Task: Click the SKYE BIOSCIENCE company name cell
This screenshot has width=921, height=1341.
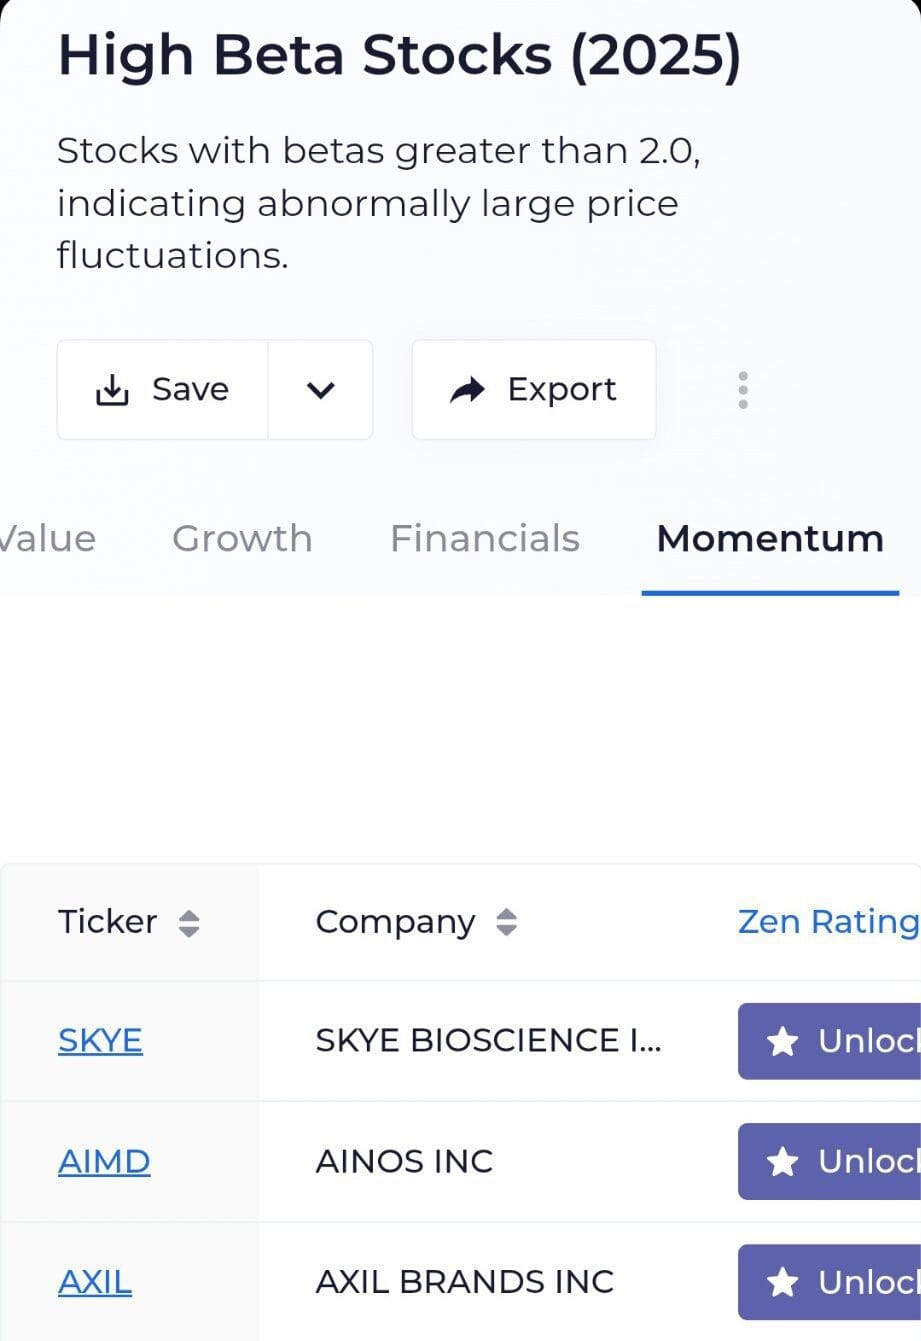Action: pos(489,1041)
